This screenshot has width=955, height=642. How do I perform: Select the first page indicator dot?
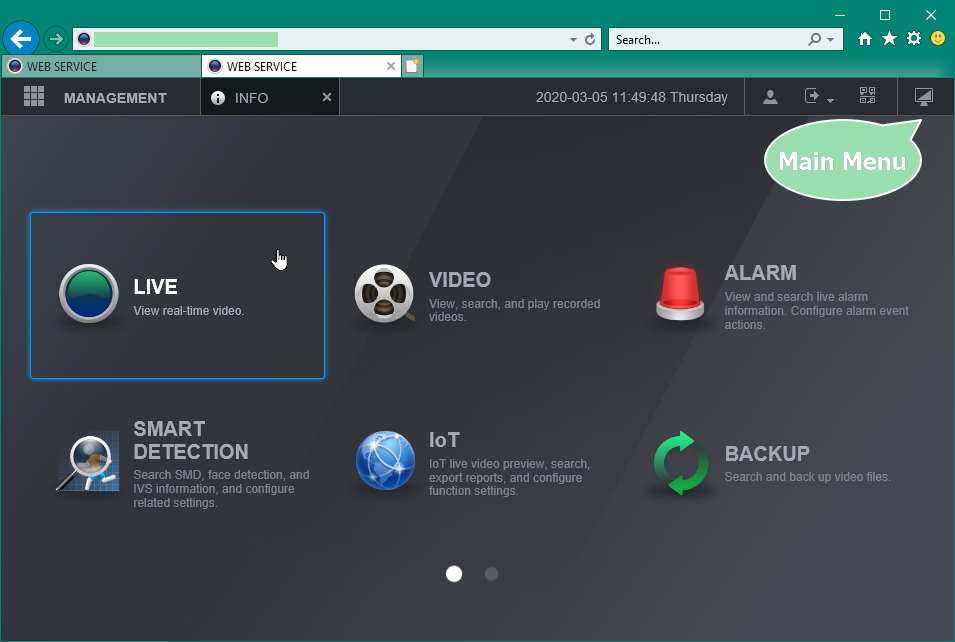(454, 574)
